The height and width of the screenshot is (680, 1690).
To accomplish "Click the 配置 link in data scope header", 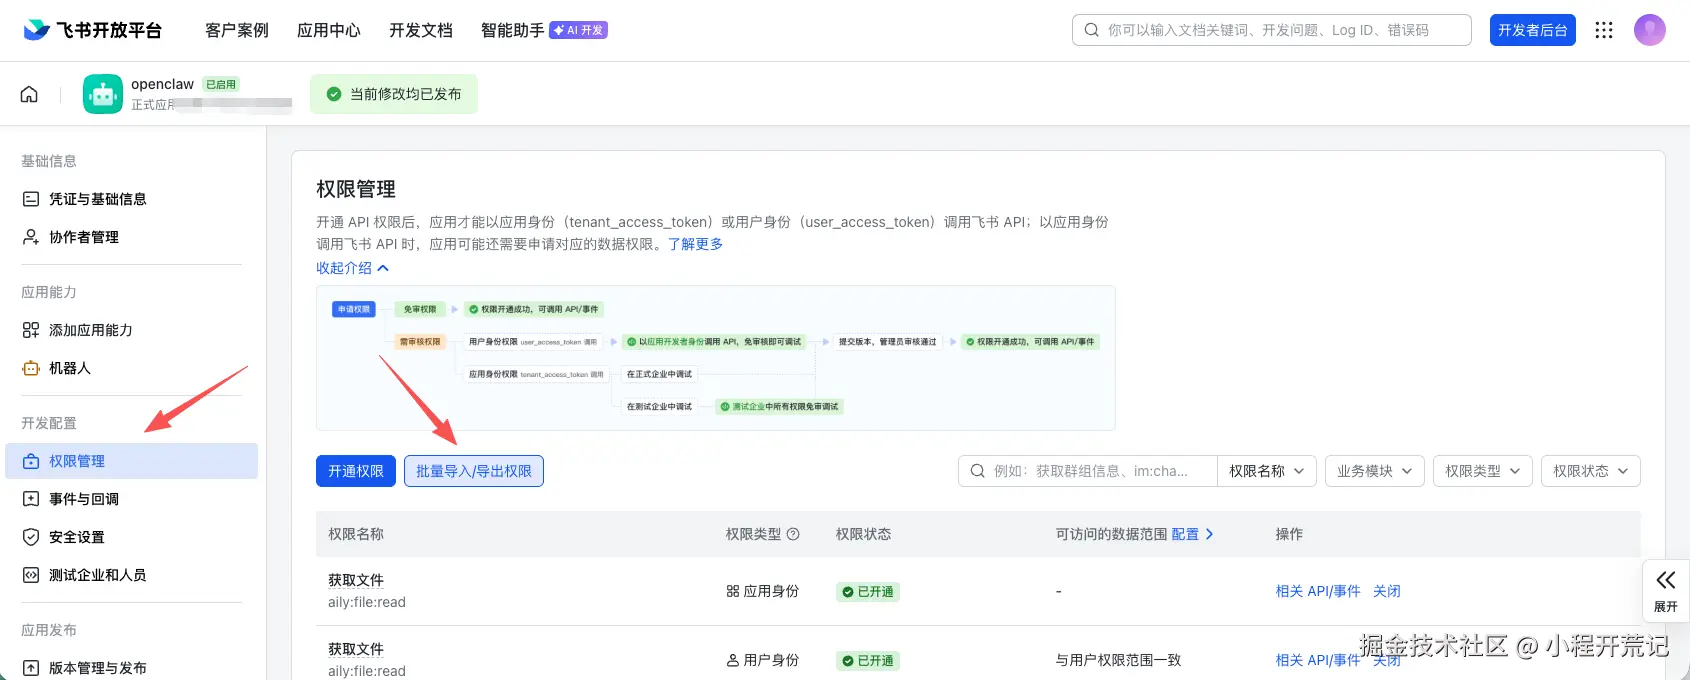I will click(1192, 534).
